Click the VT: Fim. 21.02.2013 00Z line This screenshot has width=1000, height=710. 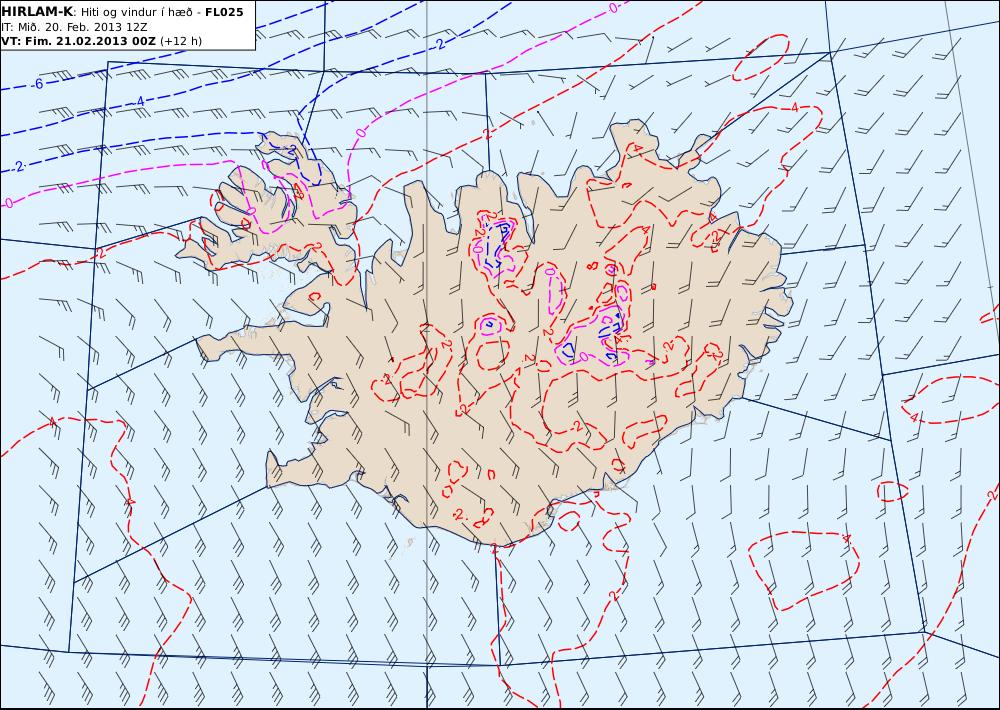point(78,41)
